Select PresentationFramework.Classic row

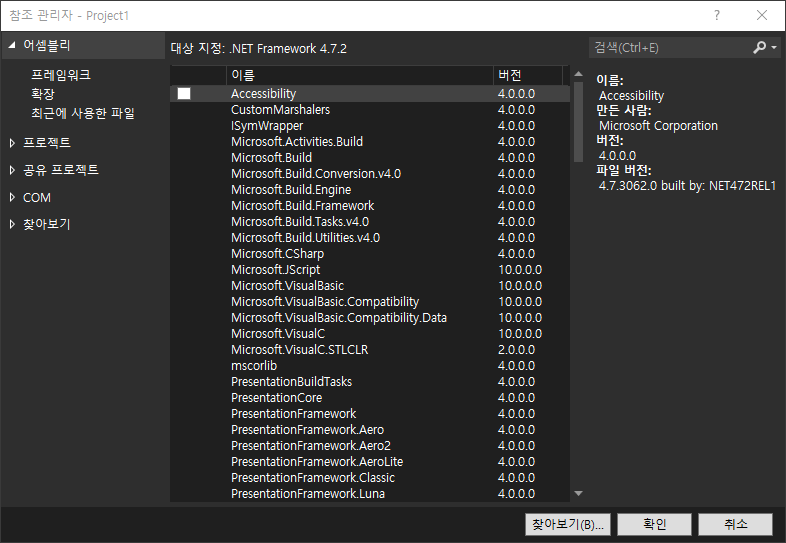[370, 478]
